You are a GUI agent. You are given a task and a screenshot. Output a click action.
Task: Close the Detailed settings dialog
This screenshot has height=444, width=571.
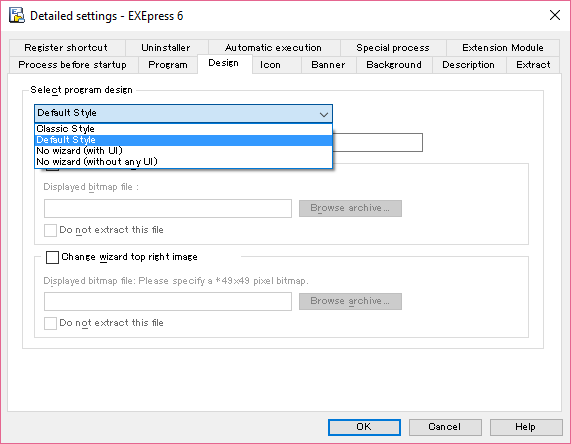[555, 15]
